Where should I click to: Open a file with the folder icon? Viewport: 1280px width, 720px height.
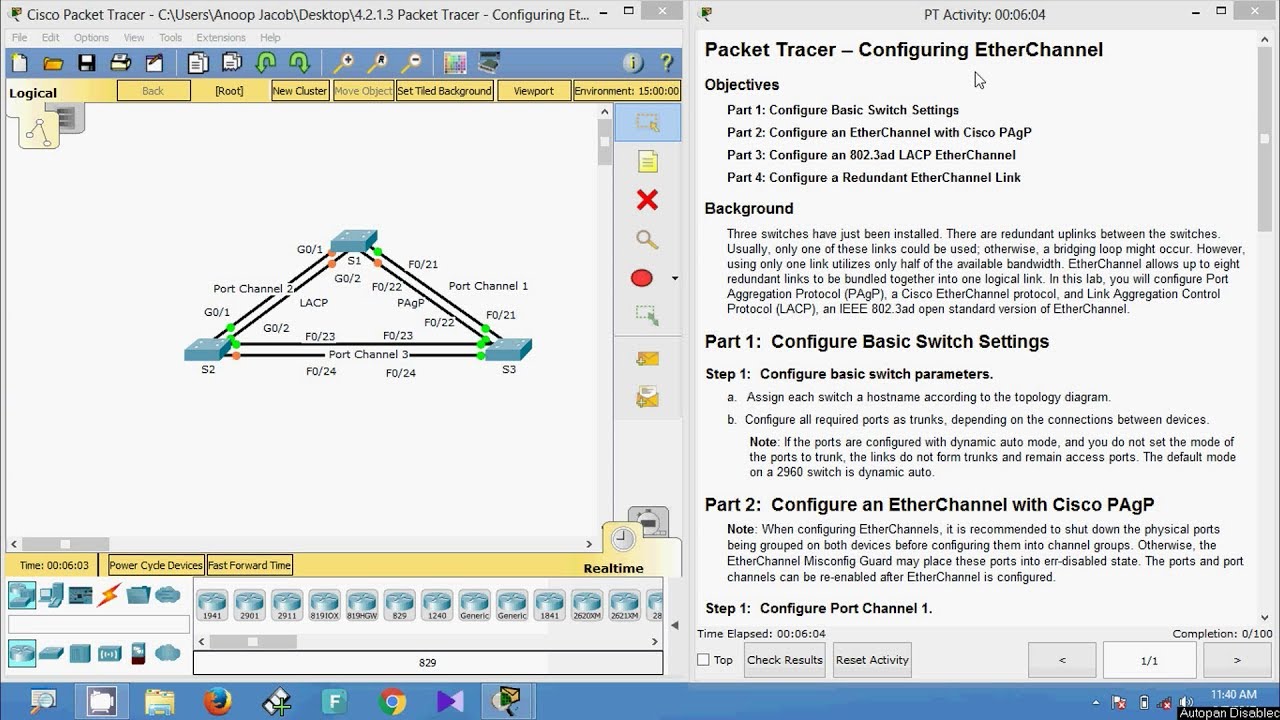pos(53,63)
